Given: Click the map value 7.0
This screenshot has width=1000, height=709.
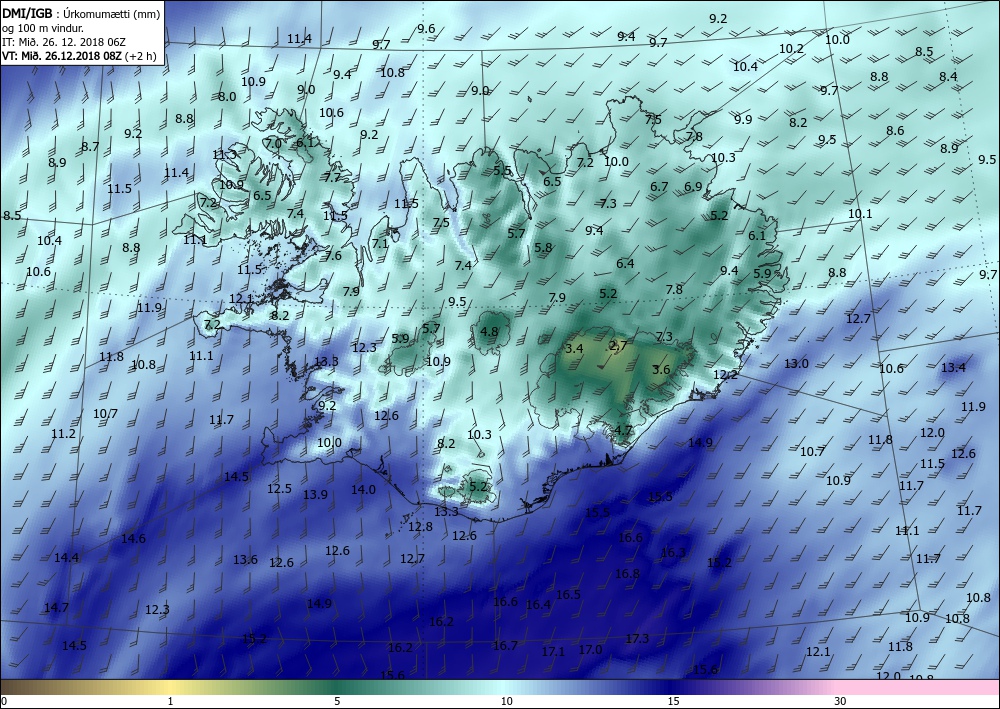Looking at the screenshot, I should pos(273,144).
